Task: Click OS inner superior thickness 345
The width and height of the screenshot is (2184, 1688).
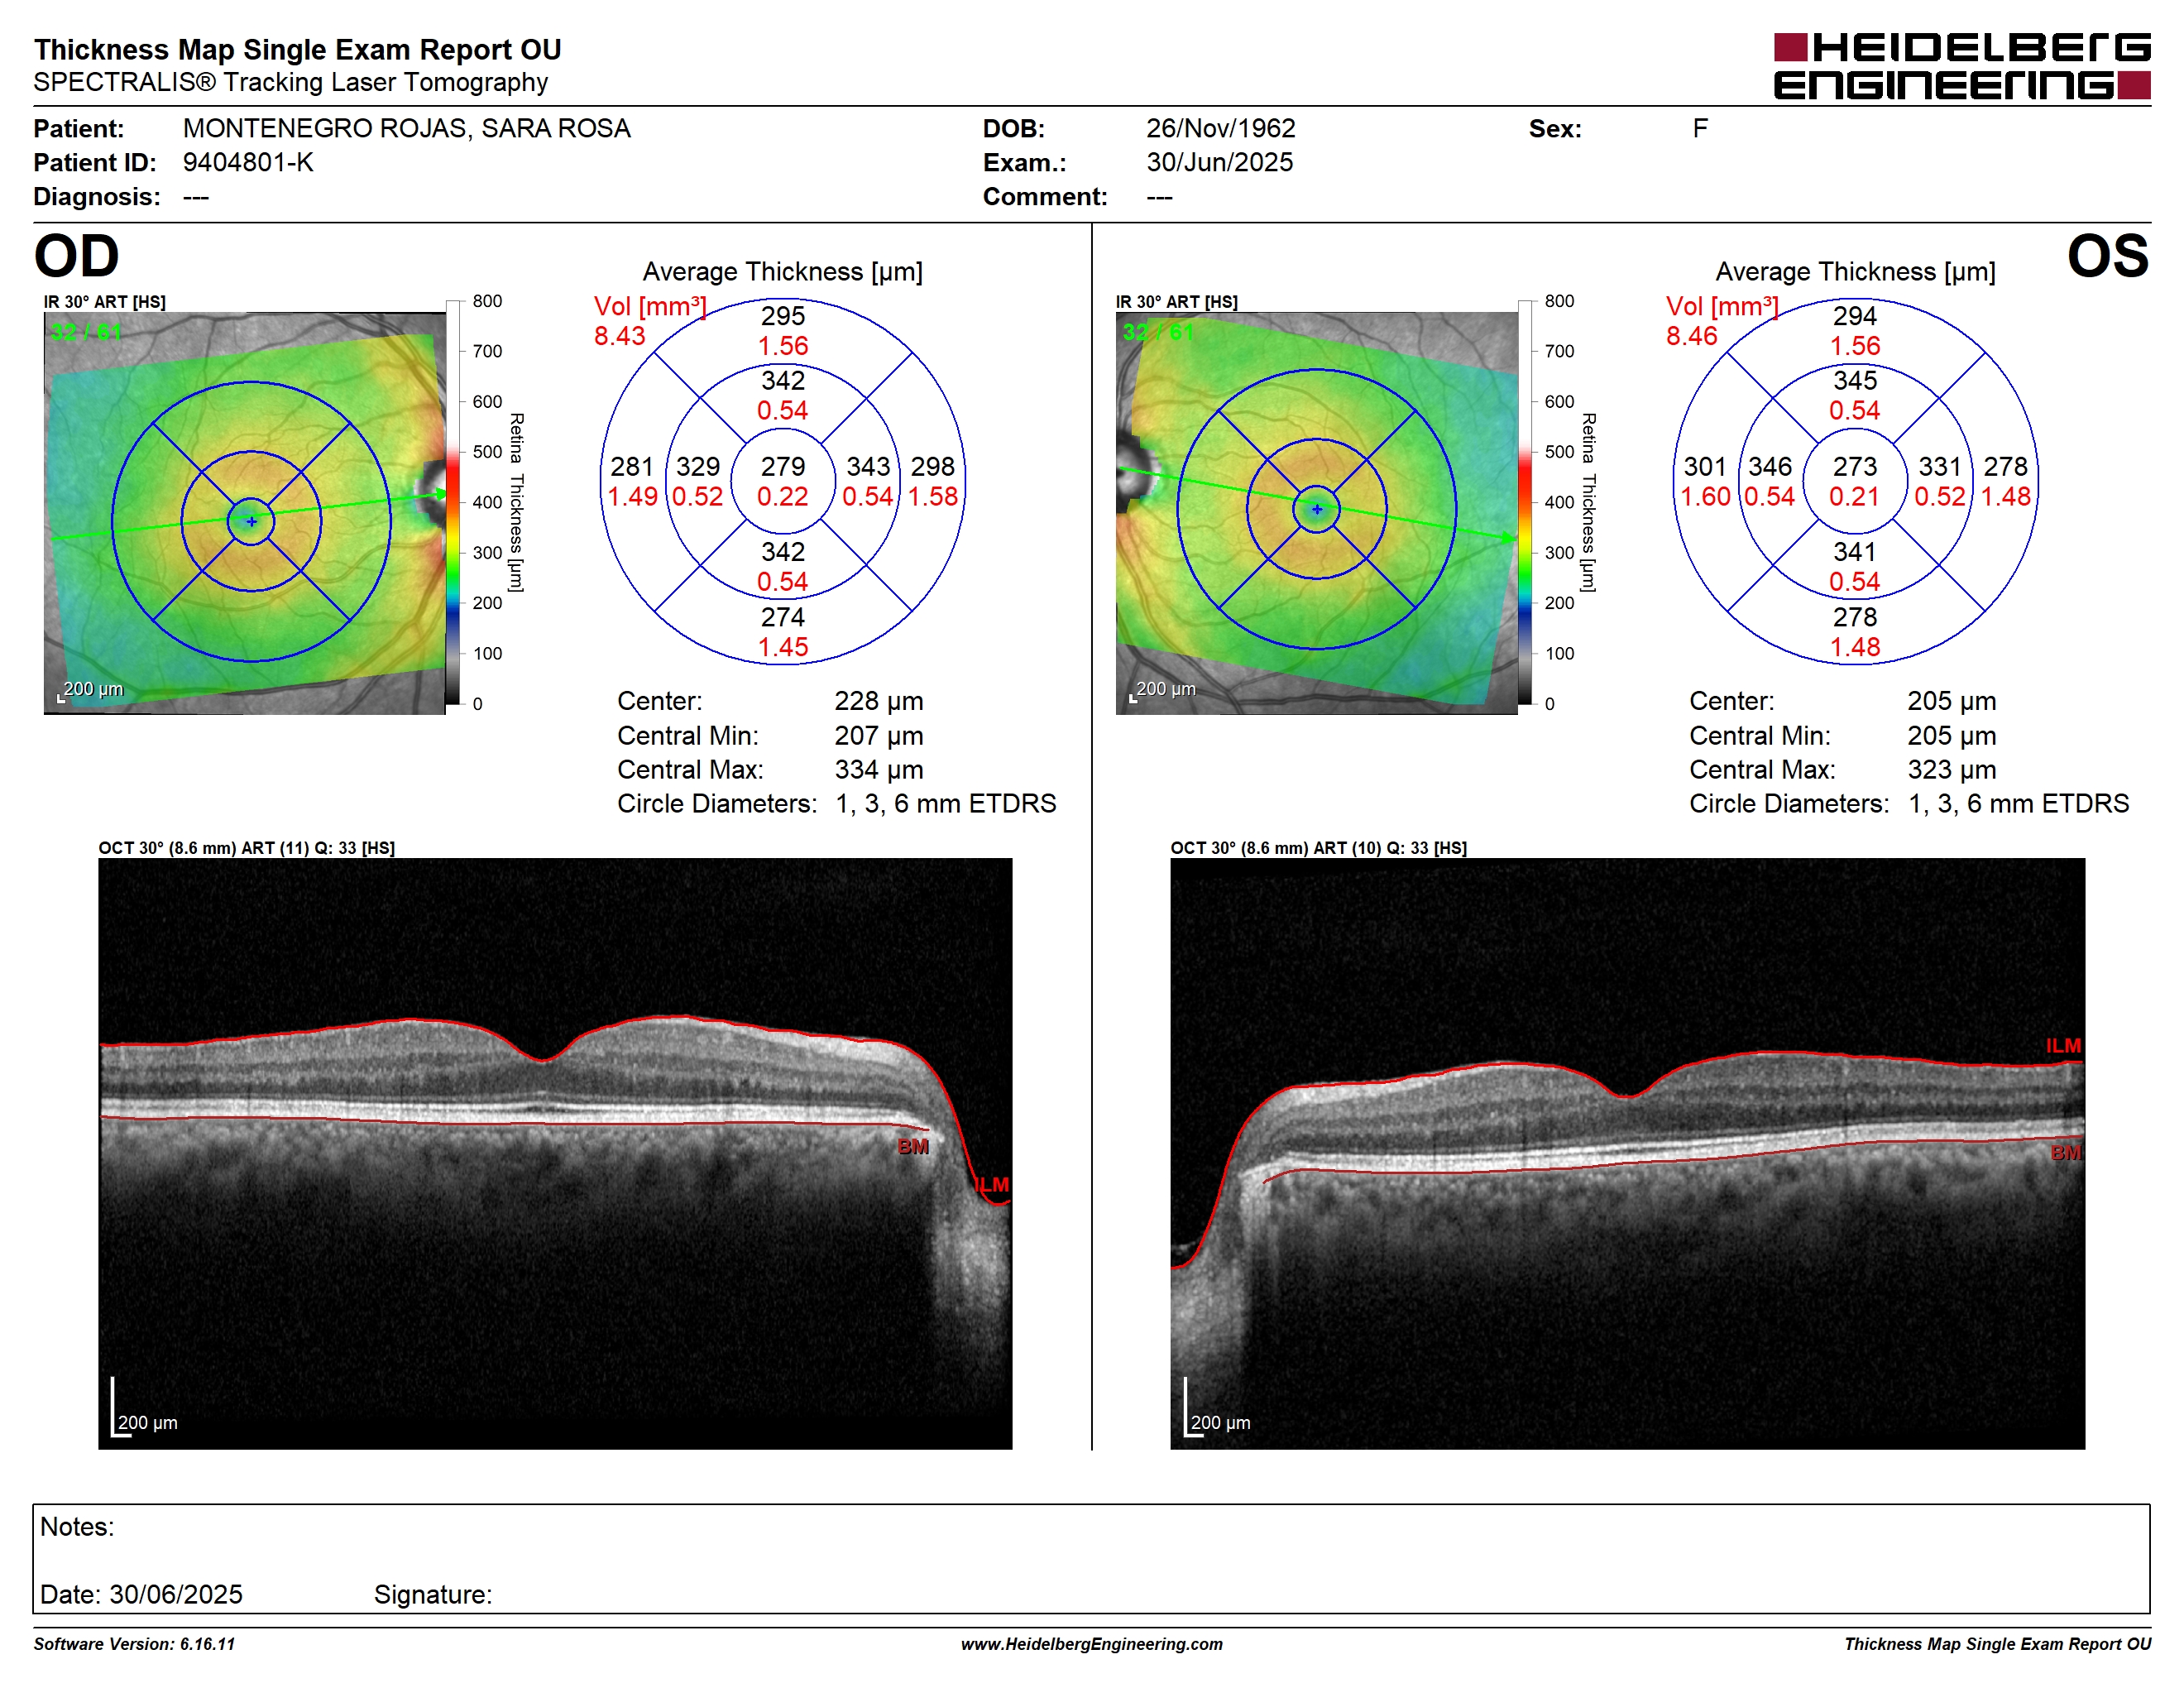Action: (1855, 381)
